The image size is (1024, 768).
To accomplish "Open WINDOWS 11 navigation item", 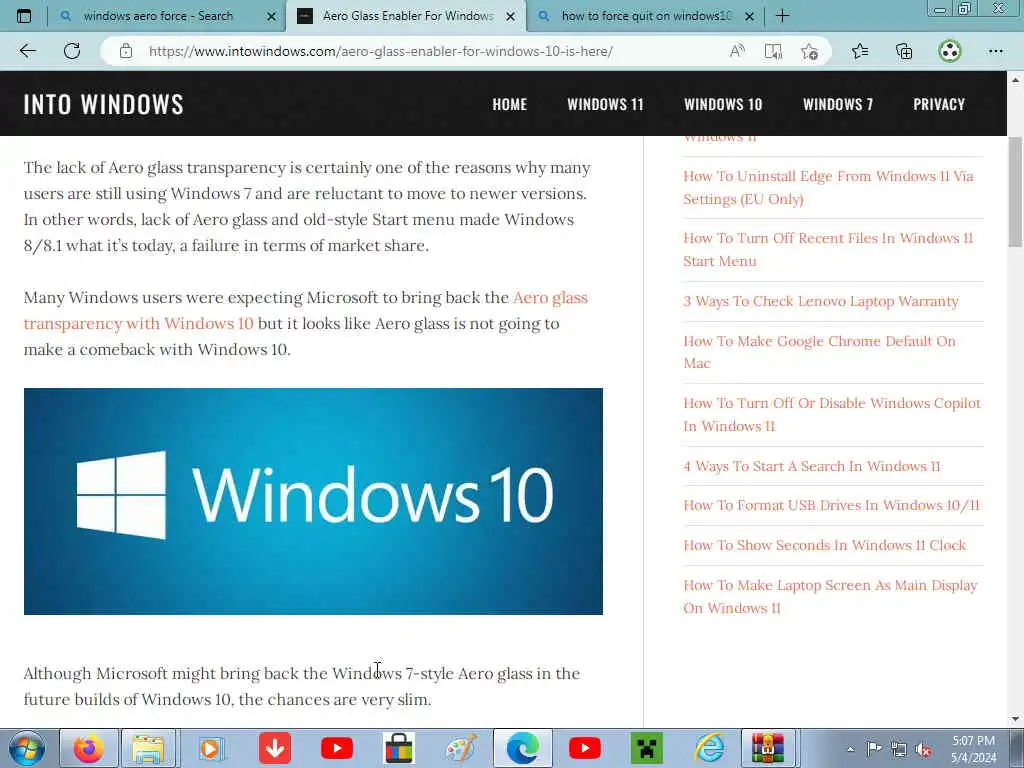I will [x=605, y=104].
